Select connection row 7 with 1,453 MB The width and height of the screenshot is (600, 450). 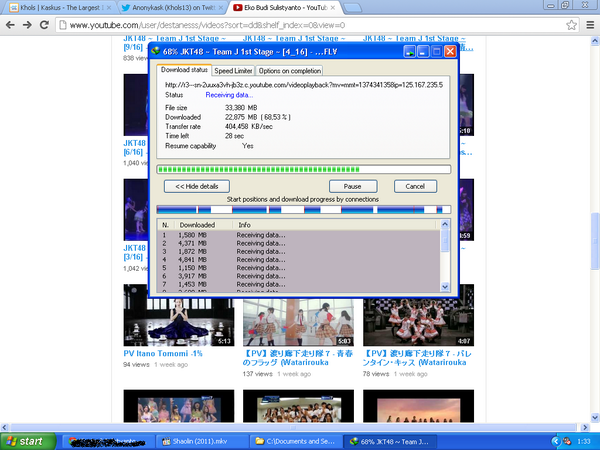pos(298,284)
